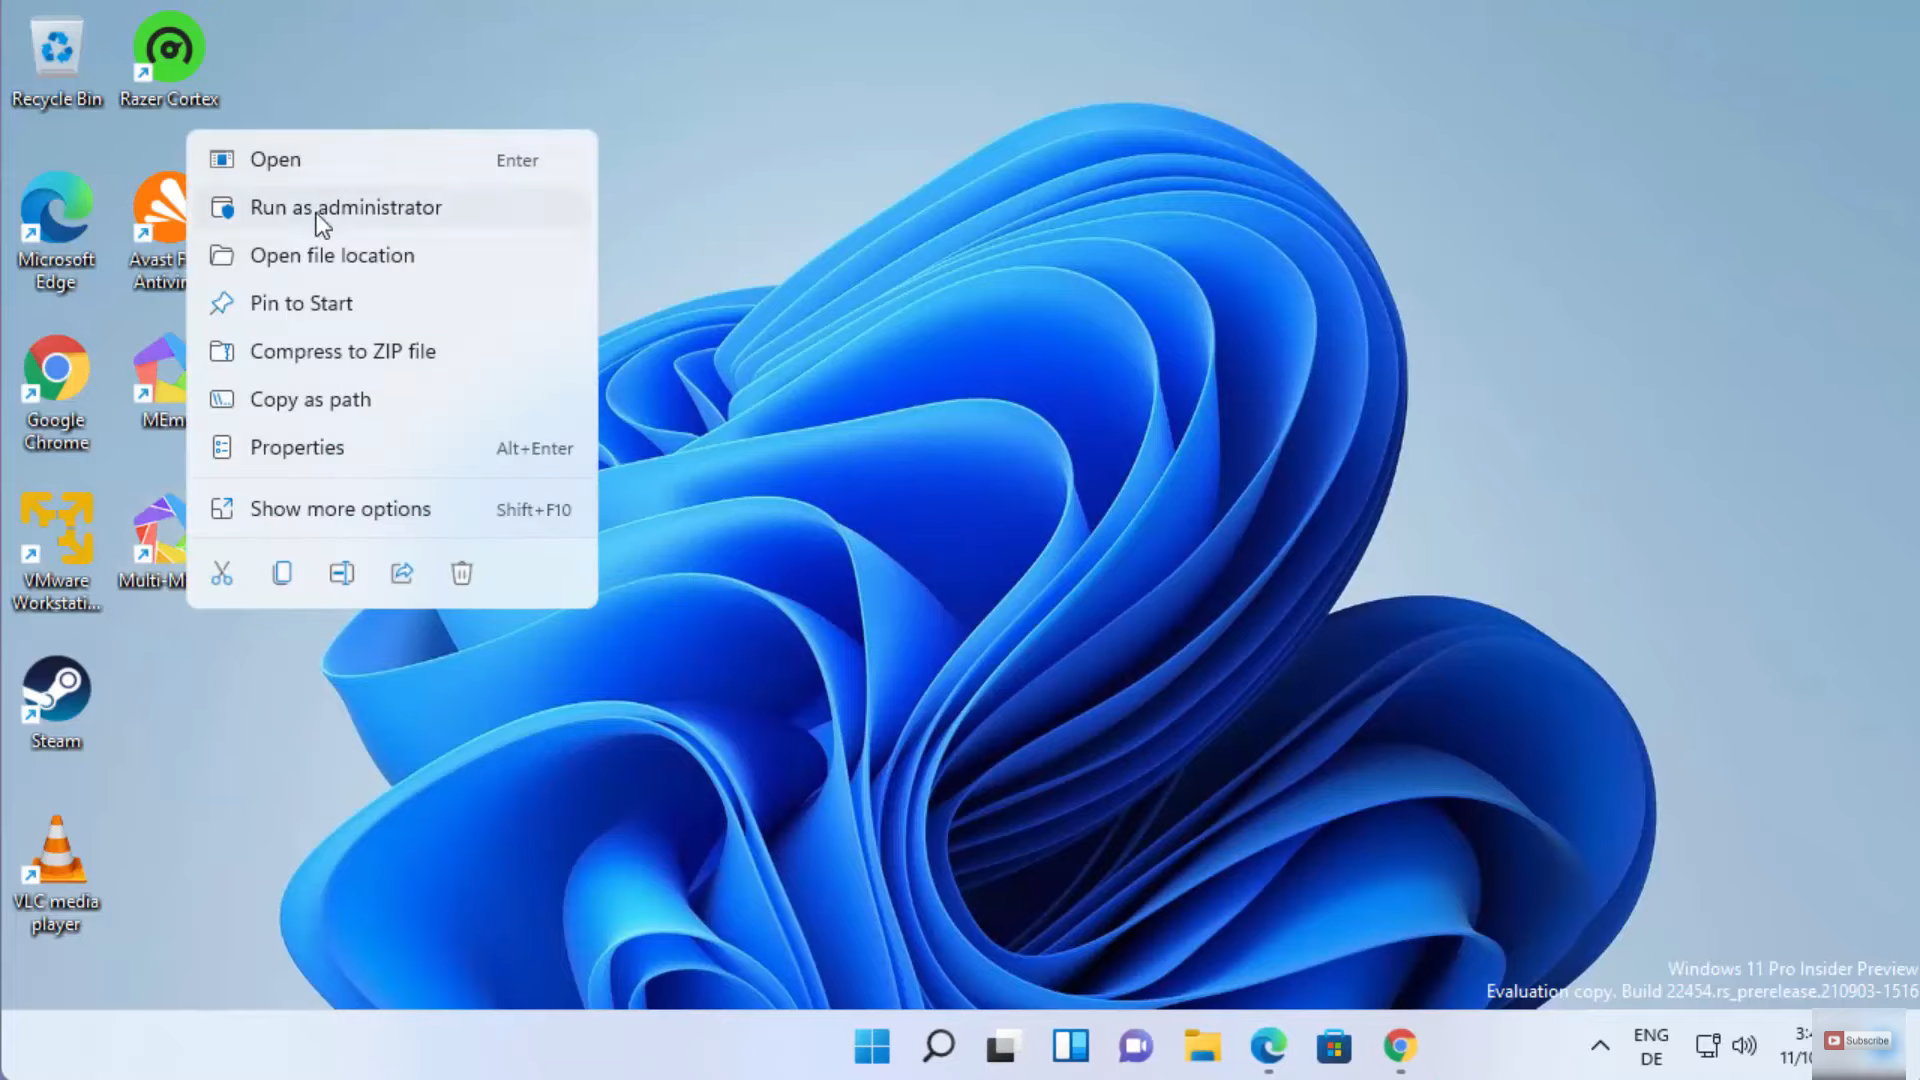Screen dimensions: 1920x1080
Task: Select Pin to Start option
Action: pos(301,303)
